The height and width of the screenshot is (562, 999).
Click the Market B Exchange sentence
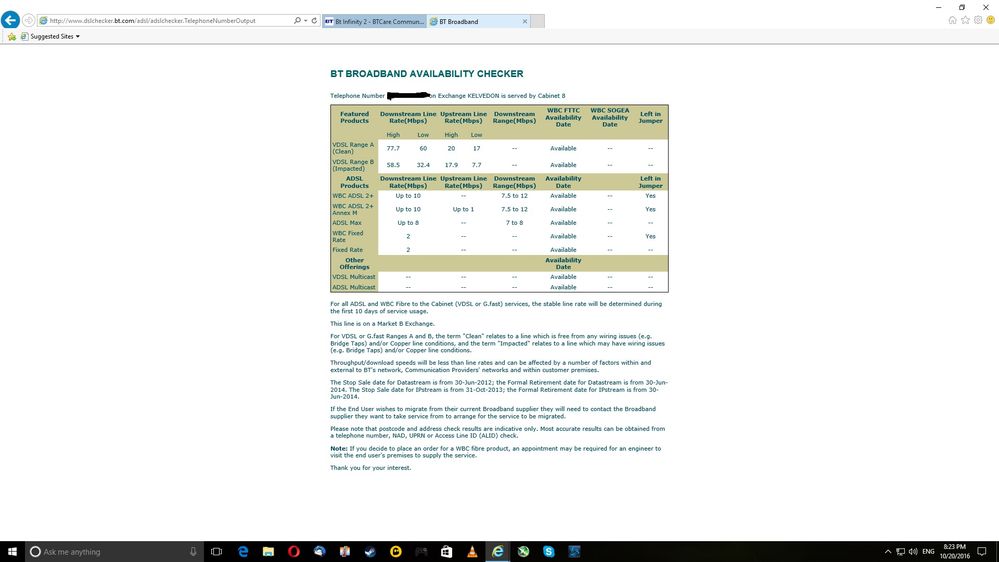(x=382, y=324)
